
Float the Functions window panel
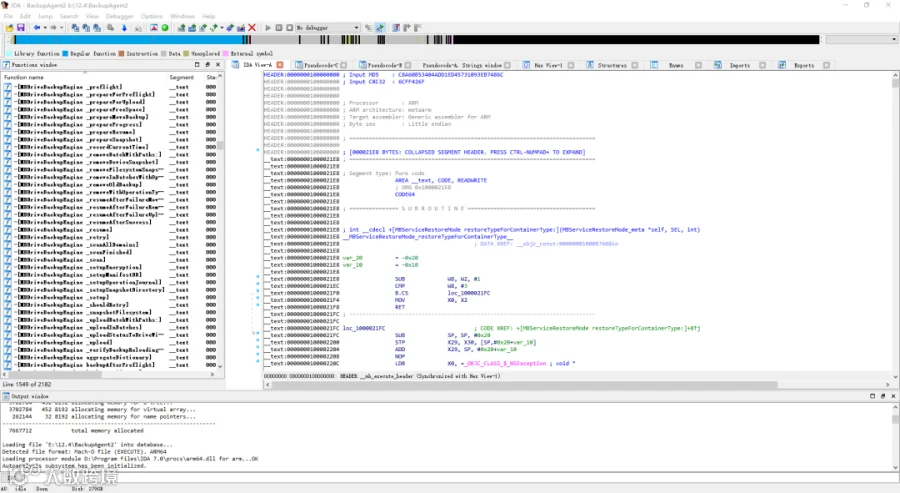(207, 65)
